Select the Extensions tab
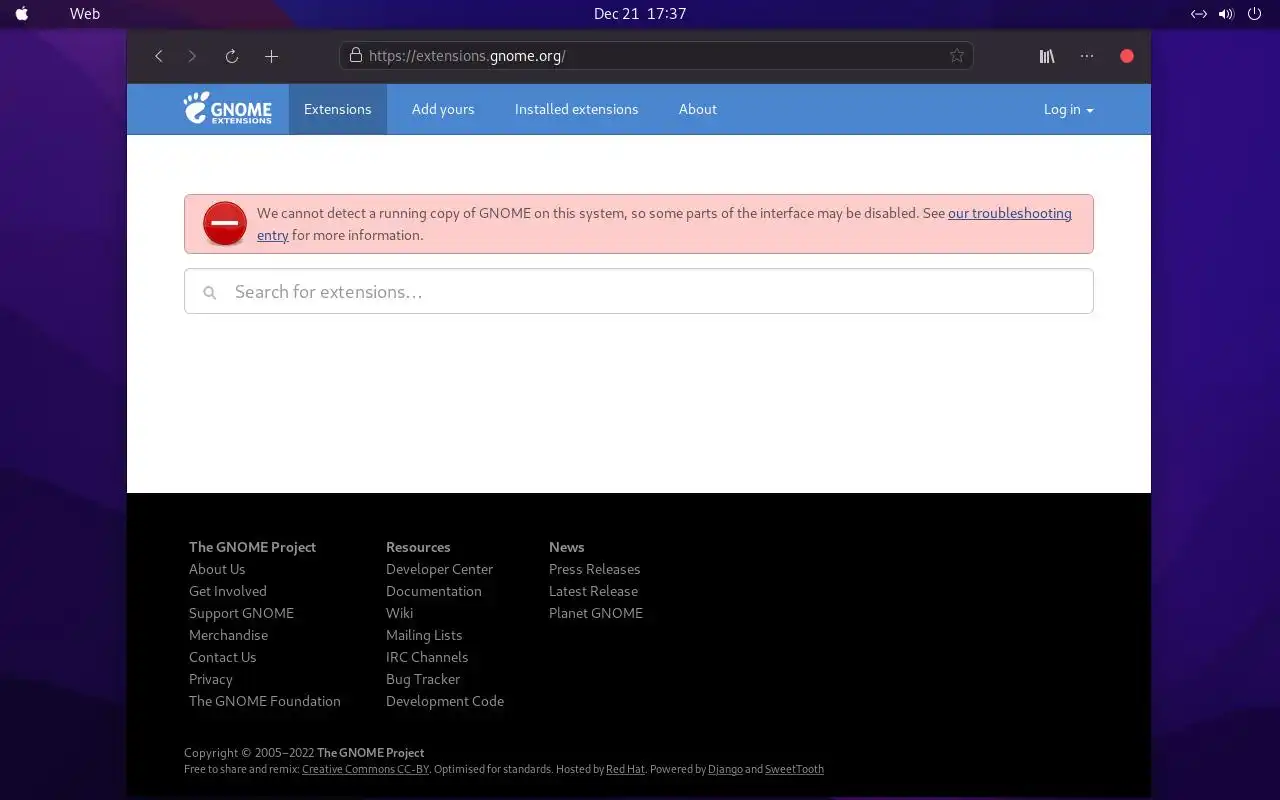Image resolution: width=1280 pixels, height=800 pixels. pyautogui.click(x=338, y=109)
